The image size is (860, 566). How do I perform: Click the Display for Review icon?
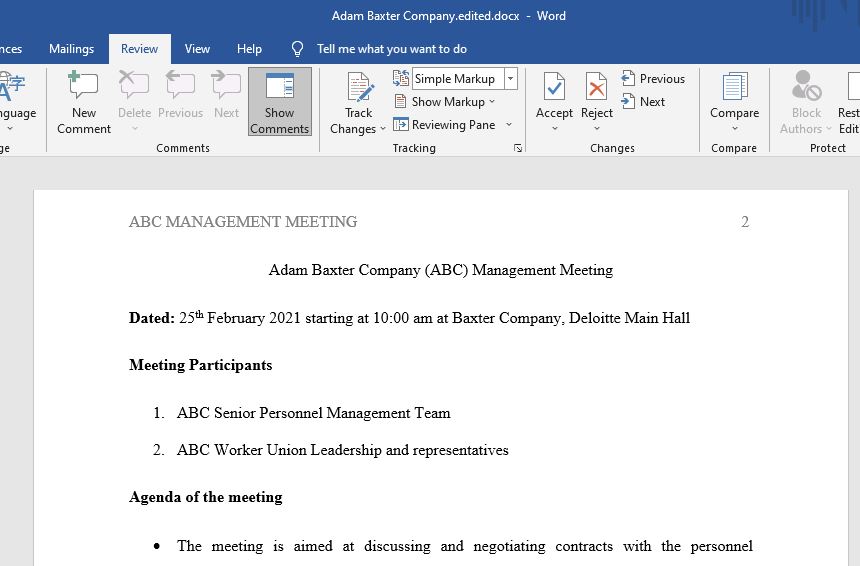pos(401,79)
